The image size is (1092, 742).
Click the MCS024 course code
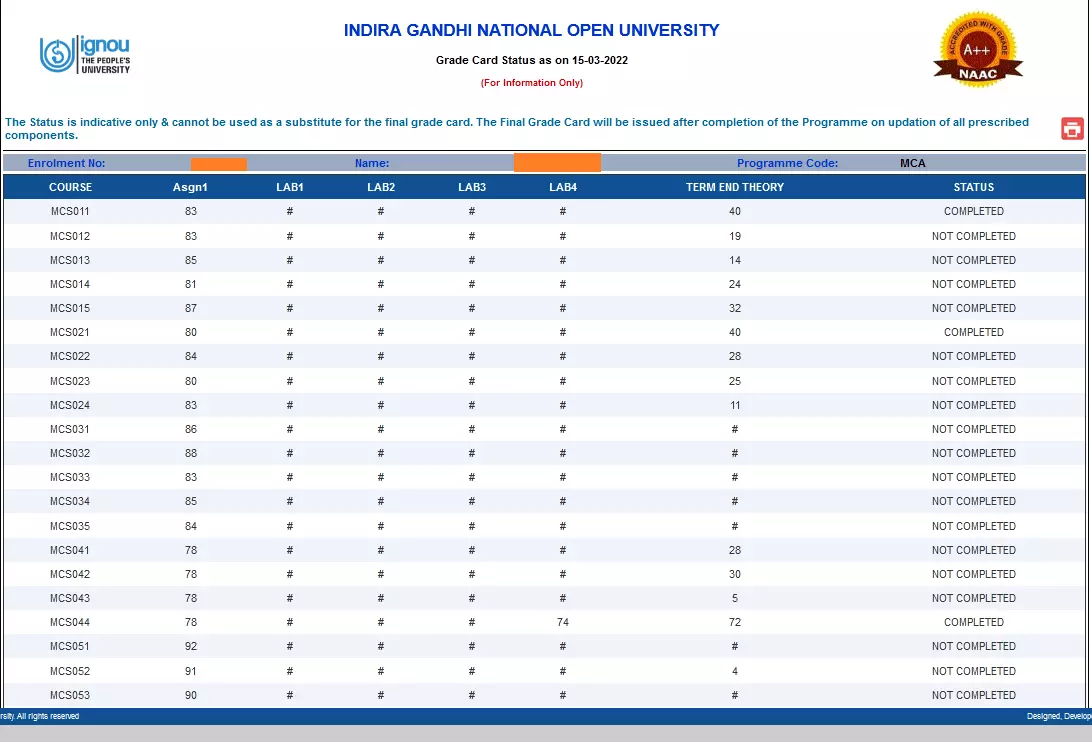coord(70,405)
